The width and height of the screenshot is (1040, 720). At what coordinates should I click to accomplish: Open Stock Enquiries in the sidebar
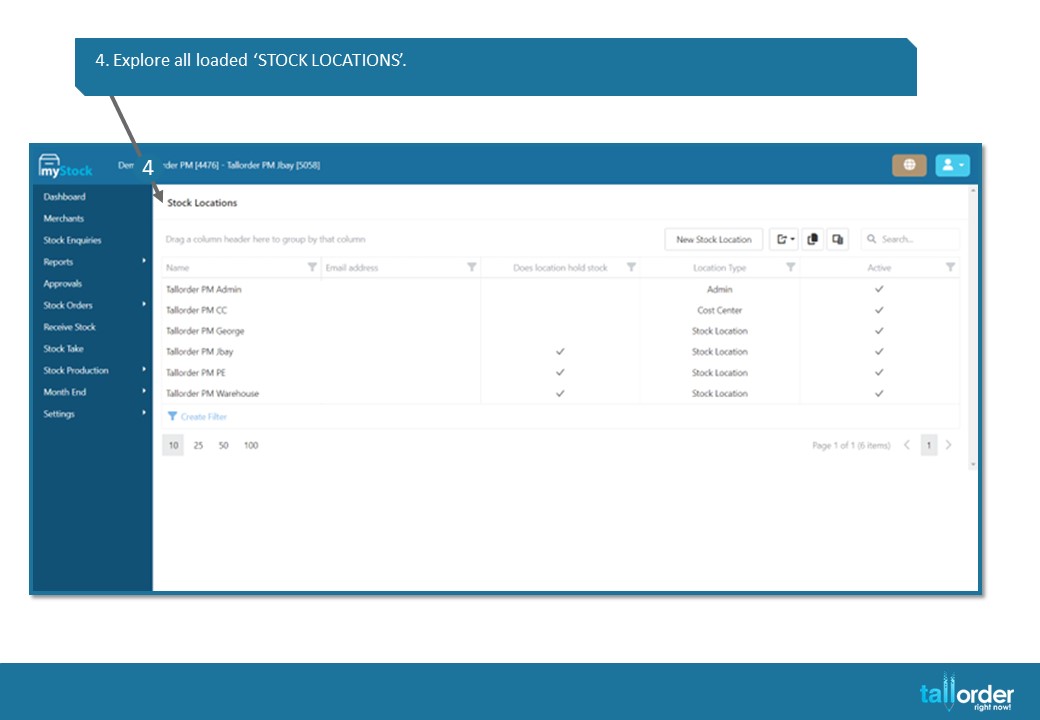click(72, 240)
